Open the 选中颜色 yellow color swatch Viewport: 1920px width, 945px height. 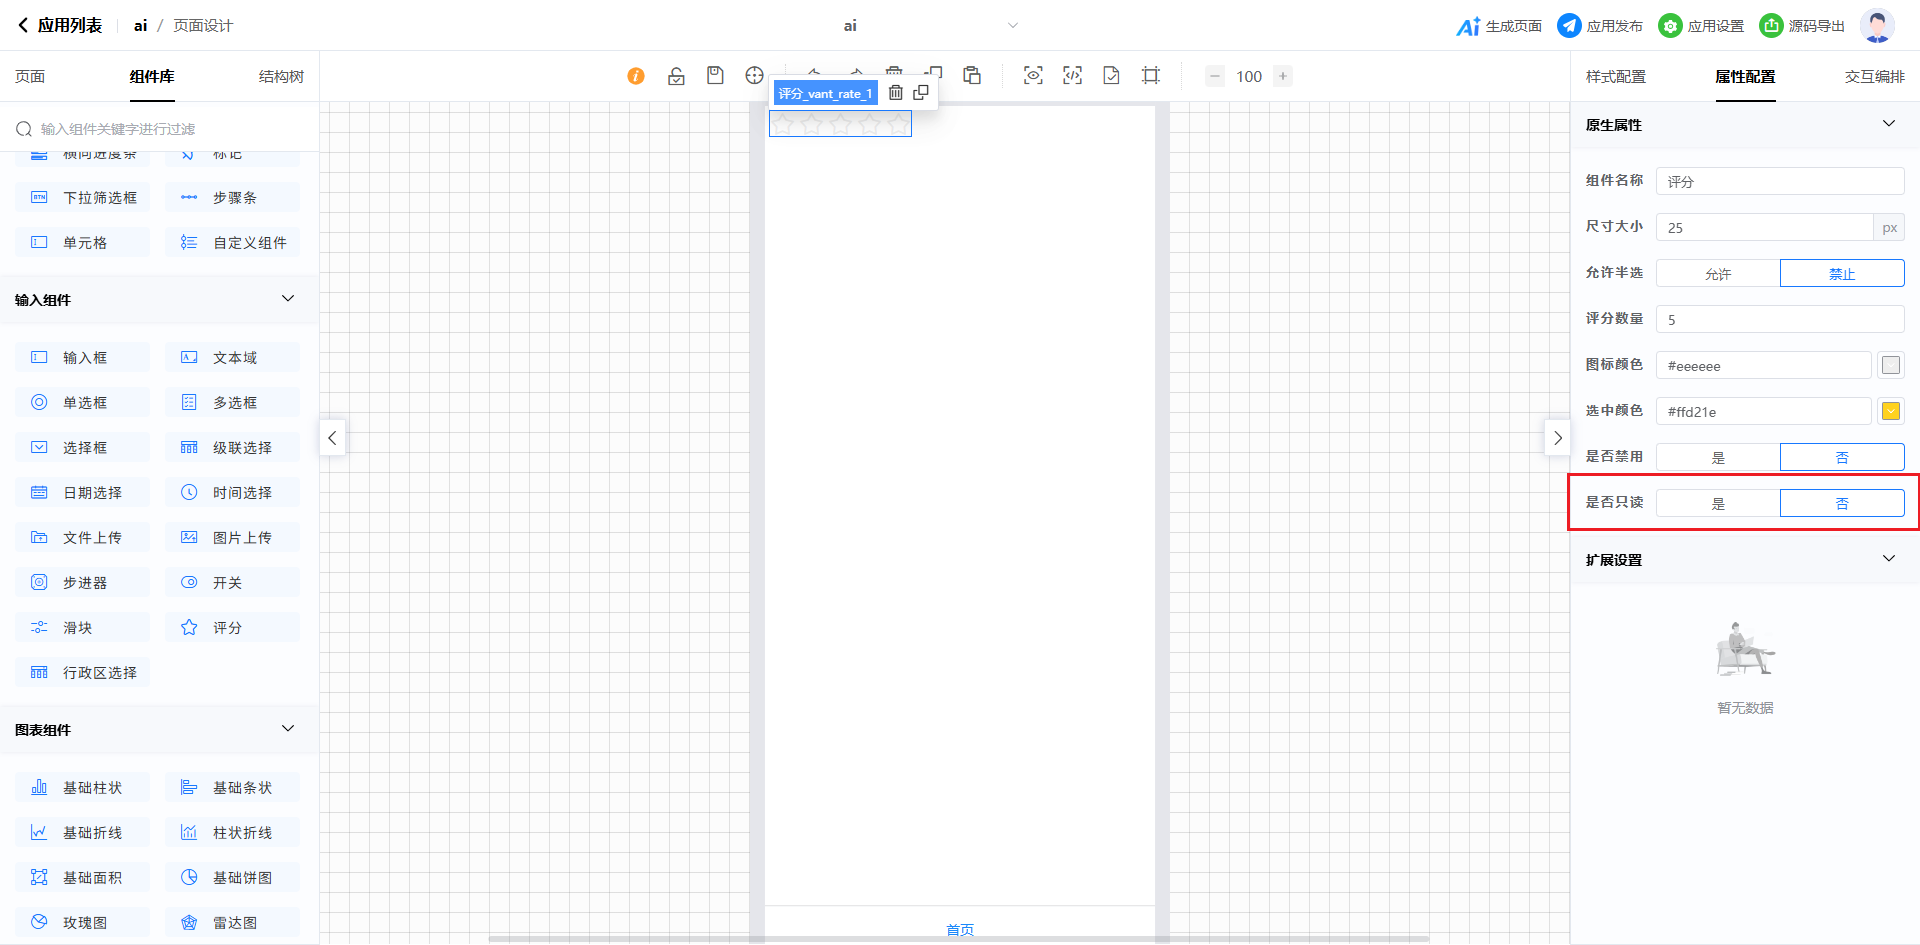click(1890, 412)
